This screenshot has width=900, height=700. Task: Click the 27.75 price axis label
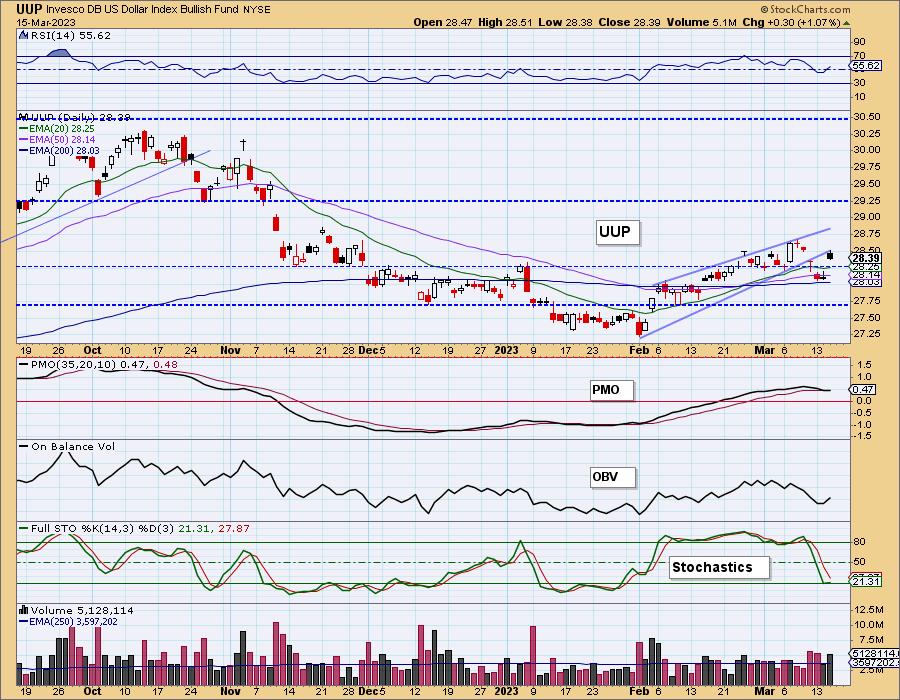[x=868, y=301]
